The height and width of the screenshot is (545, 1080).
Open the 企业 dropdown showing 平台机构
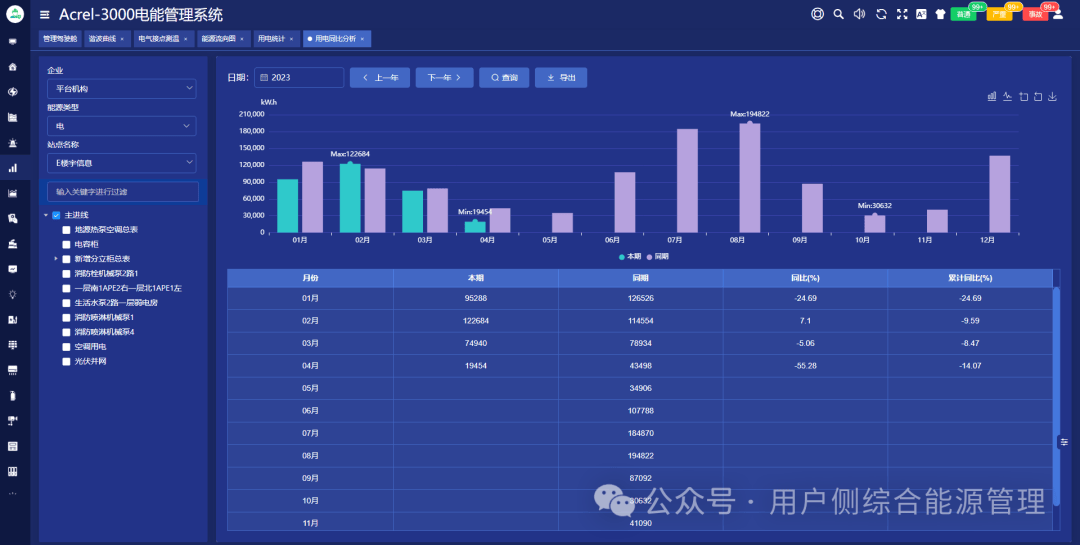[121, 88]
